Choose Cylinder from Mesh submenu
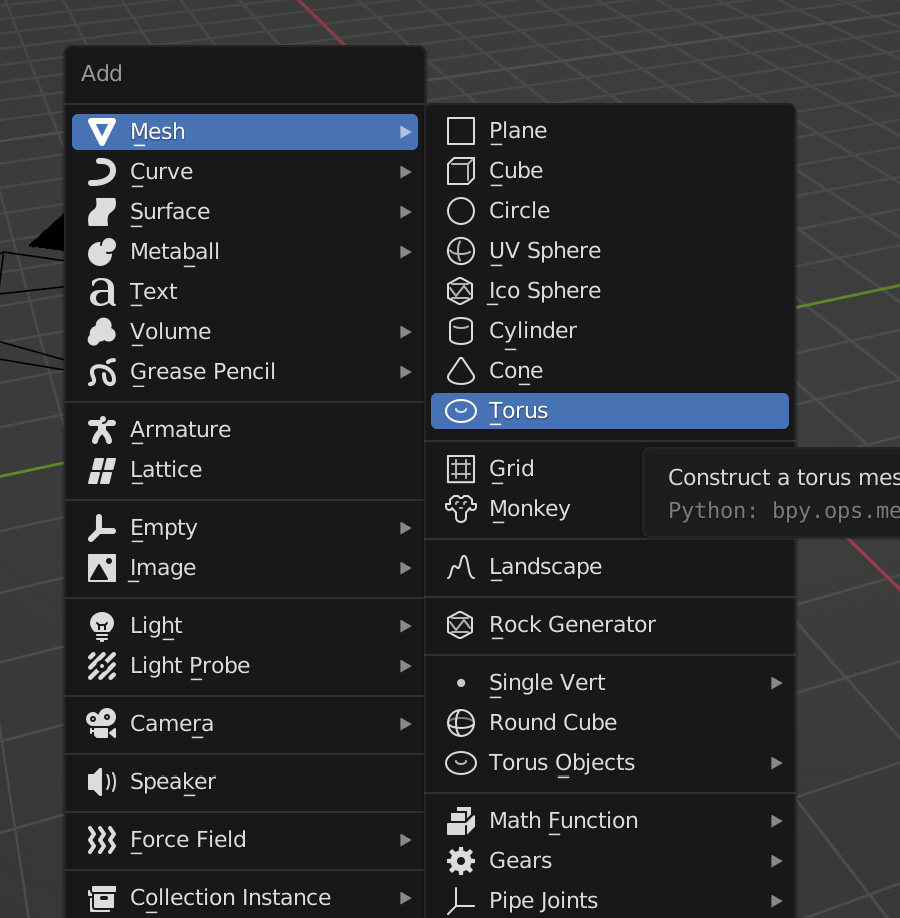This screenshot has width=900, height=918. pyautogui.click(x=610, y=331)
